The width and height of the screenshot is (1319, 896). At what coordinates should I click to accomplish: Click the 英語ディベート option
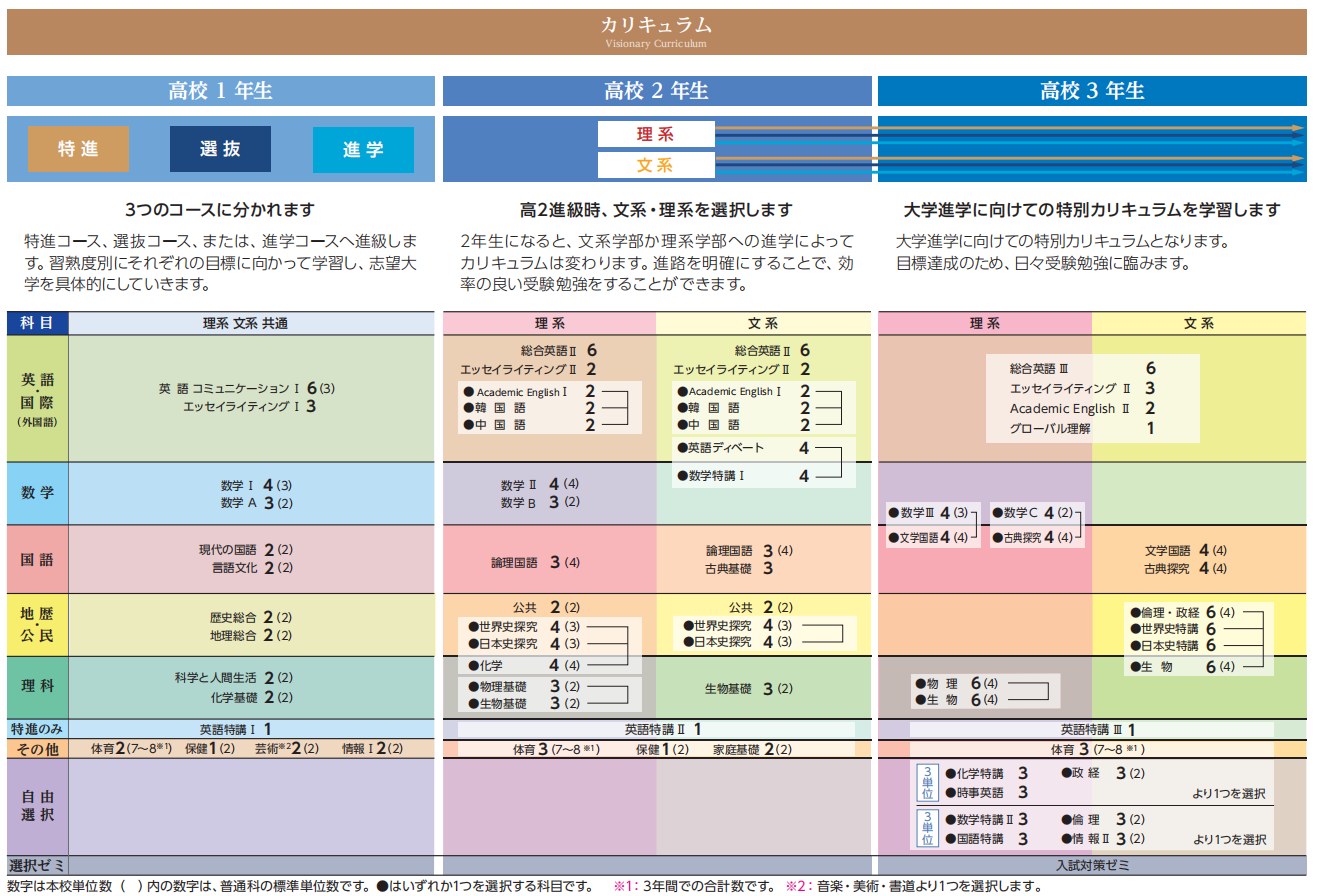click(x=743, y=448)
